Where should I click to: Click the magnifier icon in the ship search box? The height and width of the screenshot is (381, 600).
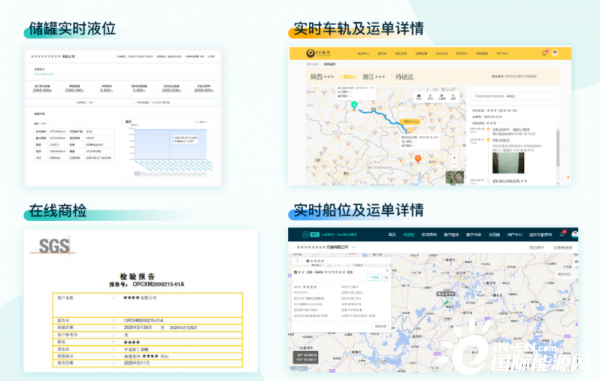coord(297,261)
